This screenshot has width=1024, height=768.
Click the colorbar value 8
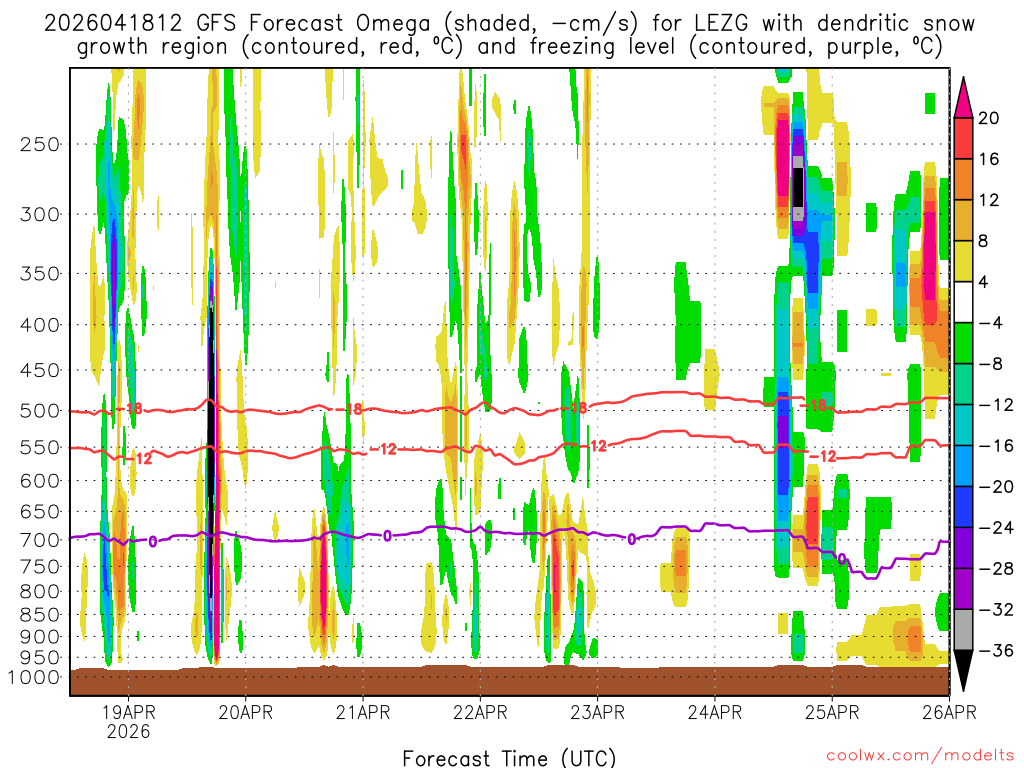click(x=984, y=241)
